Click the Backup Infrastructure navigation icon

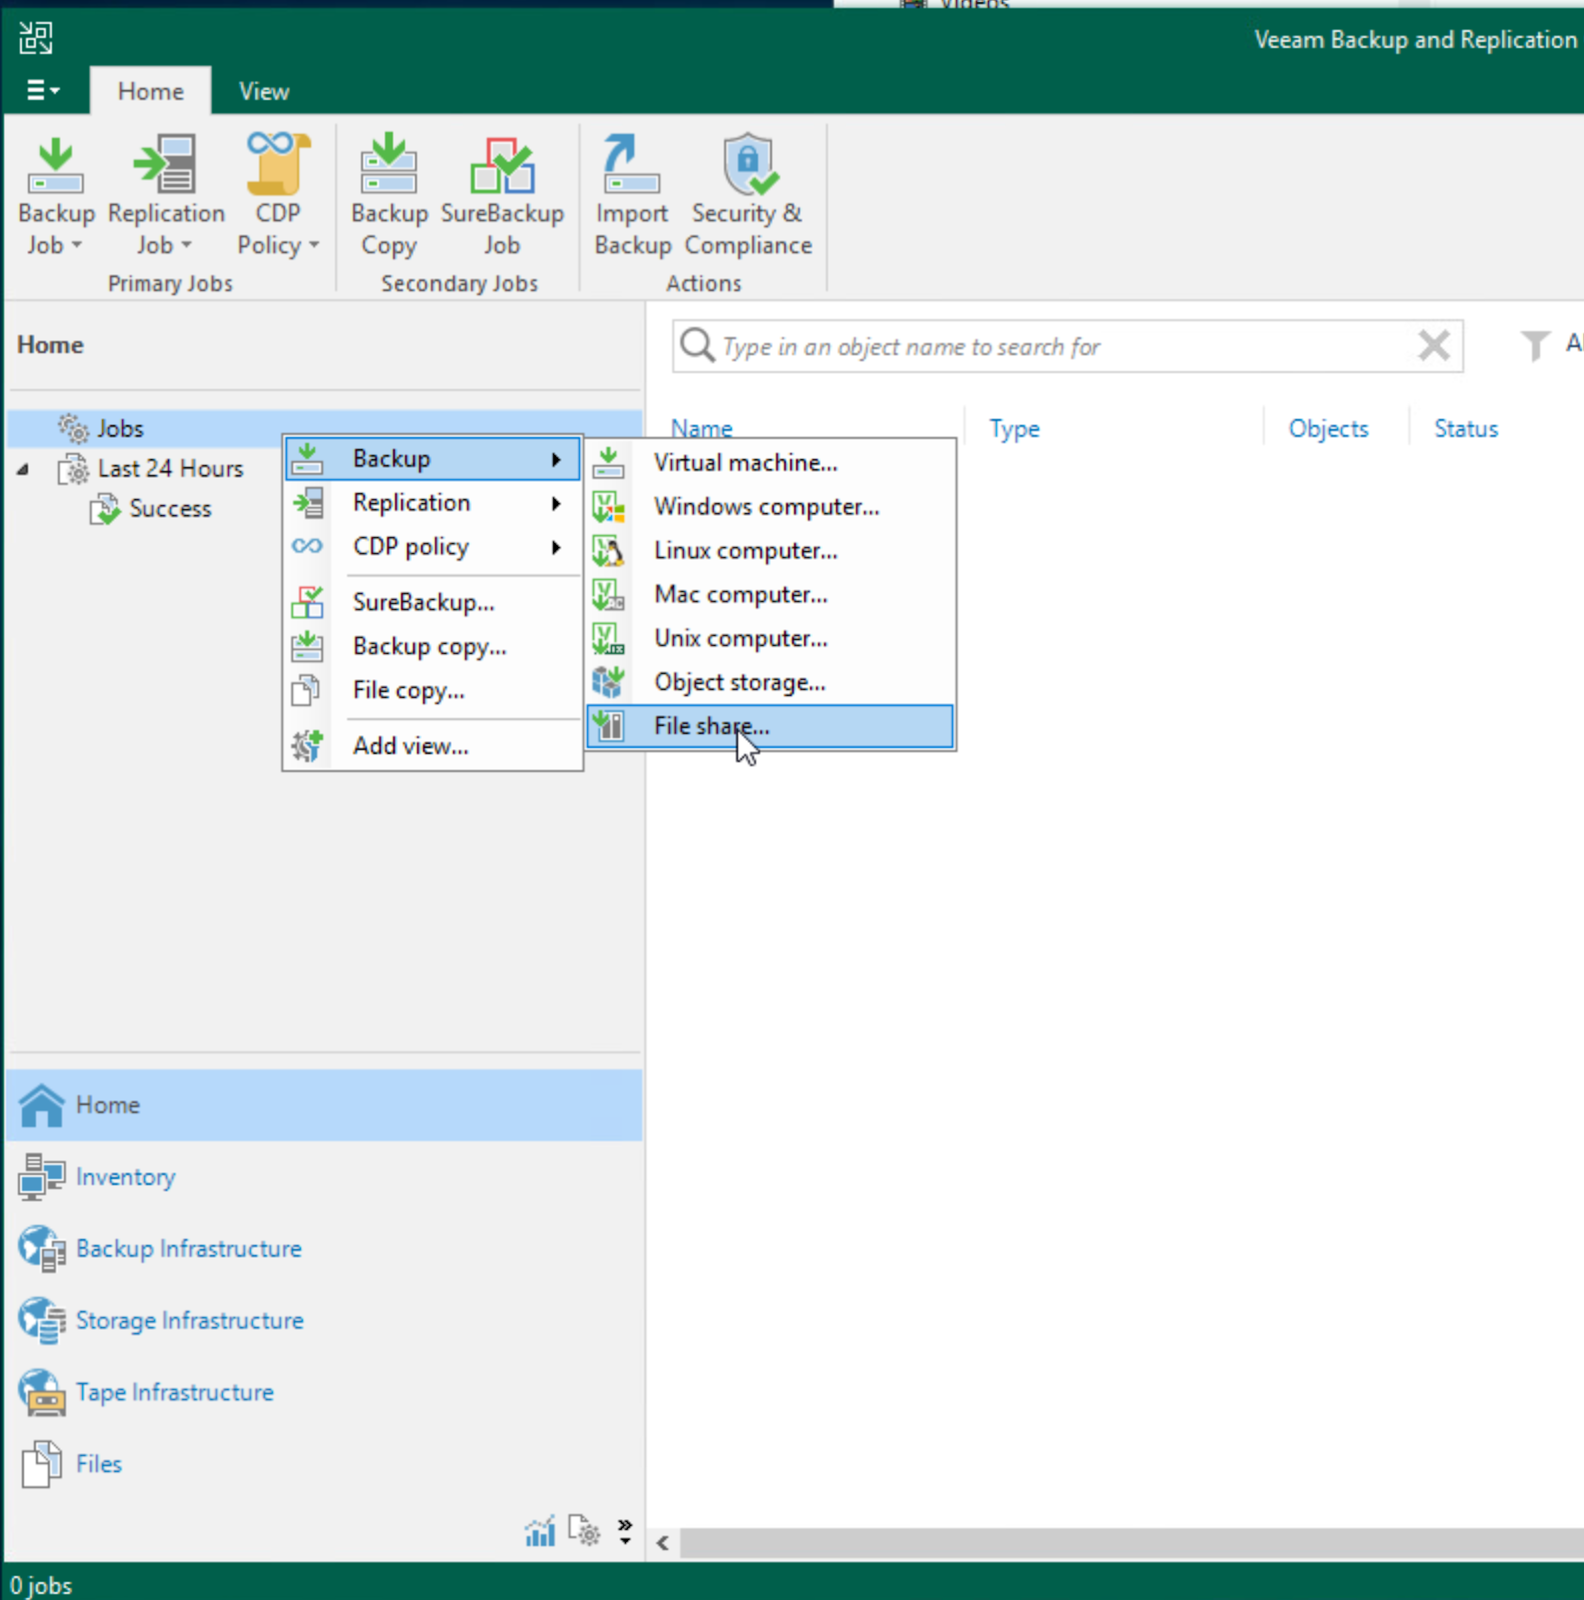click(x=42, y=1249)
